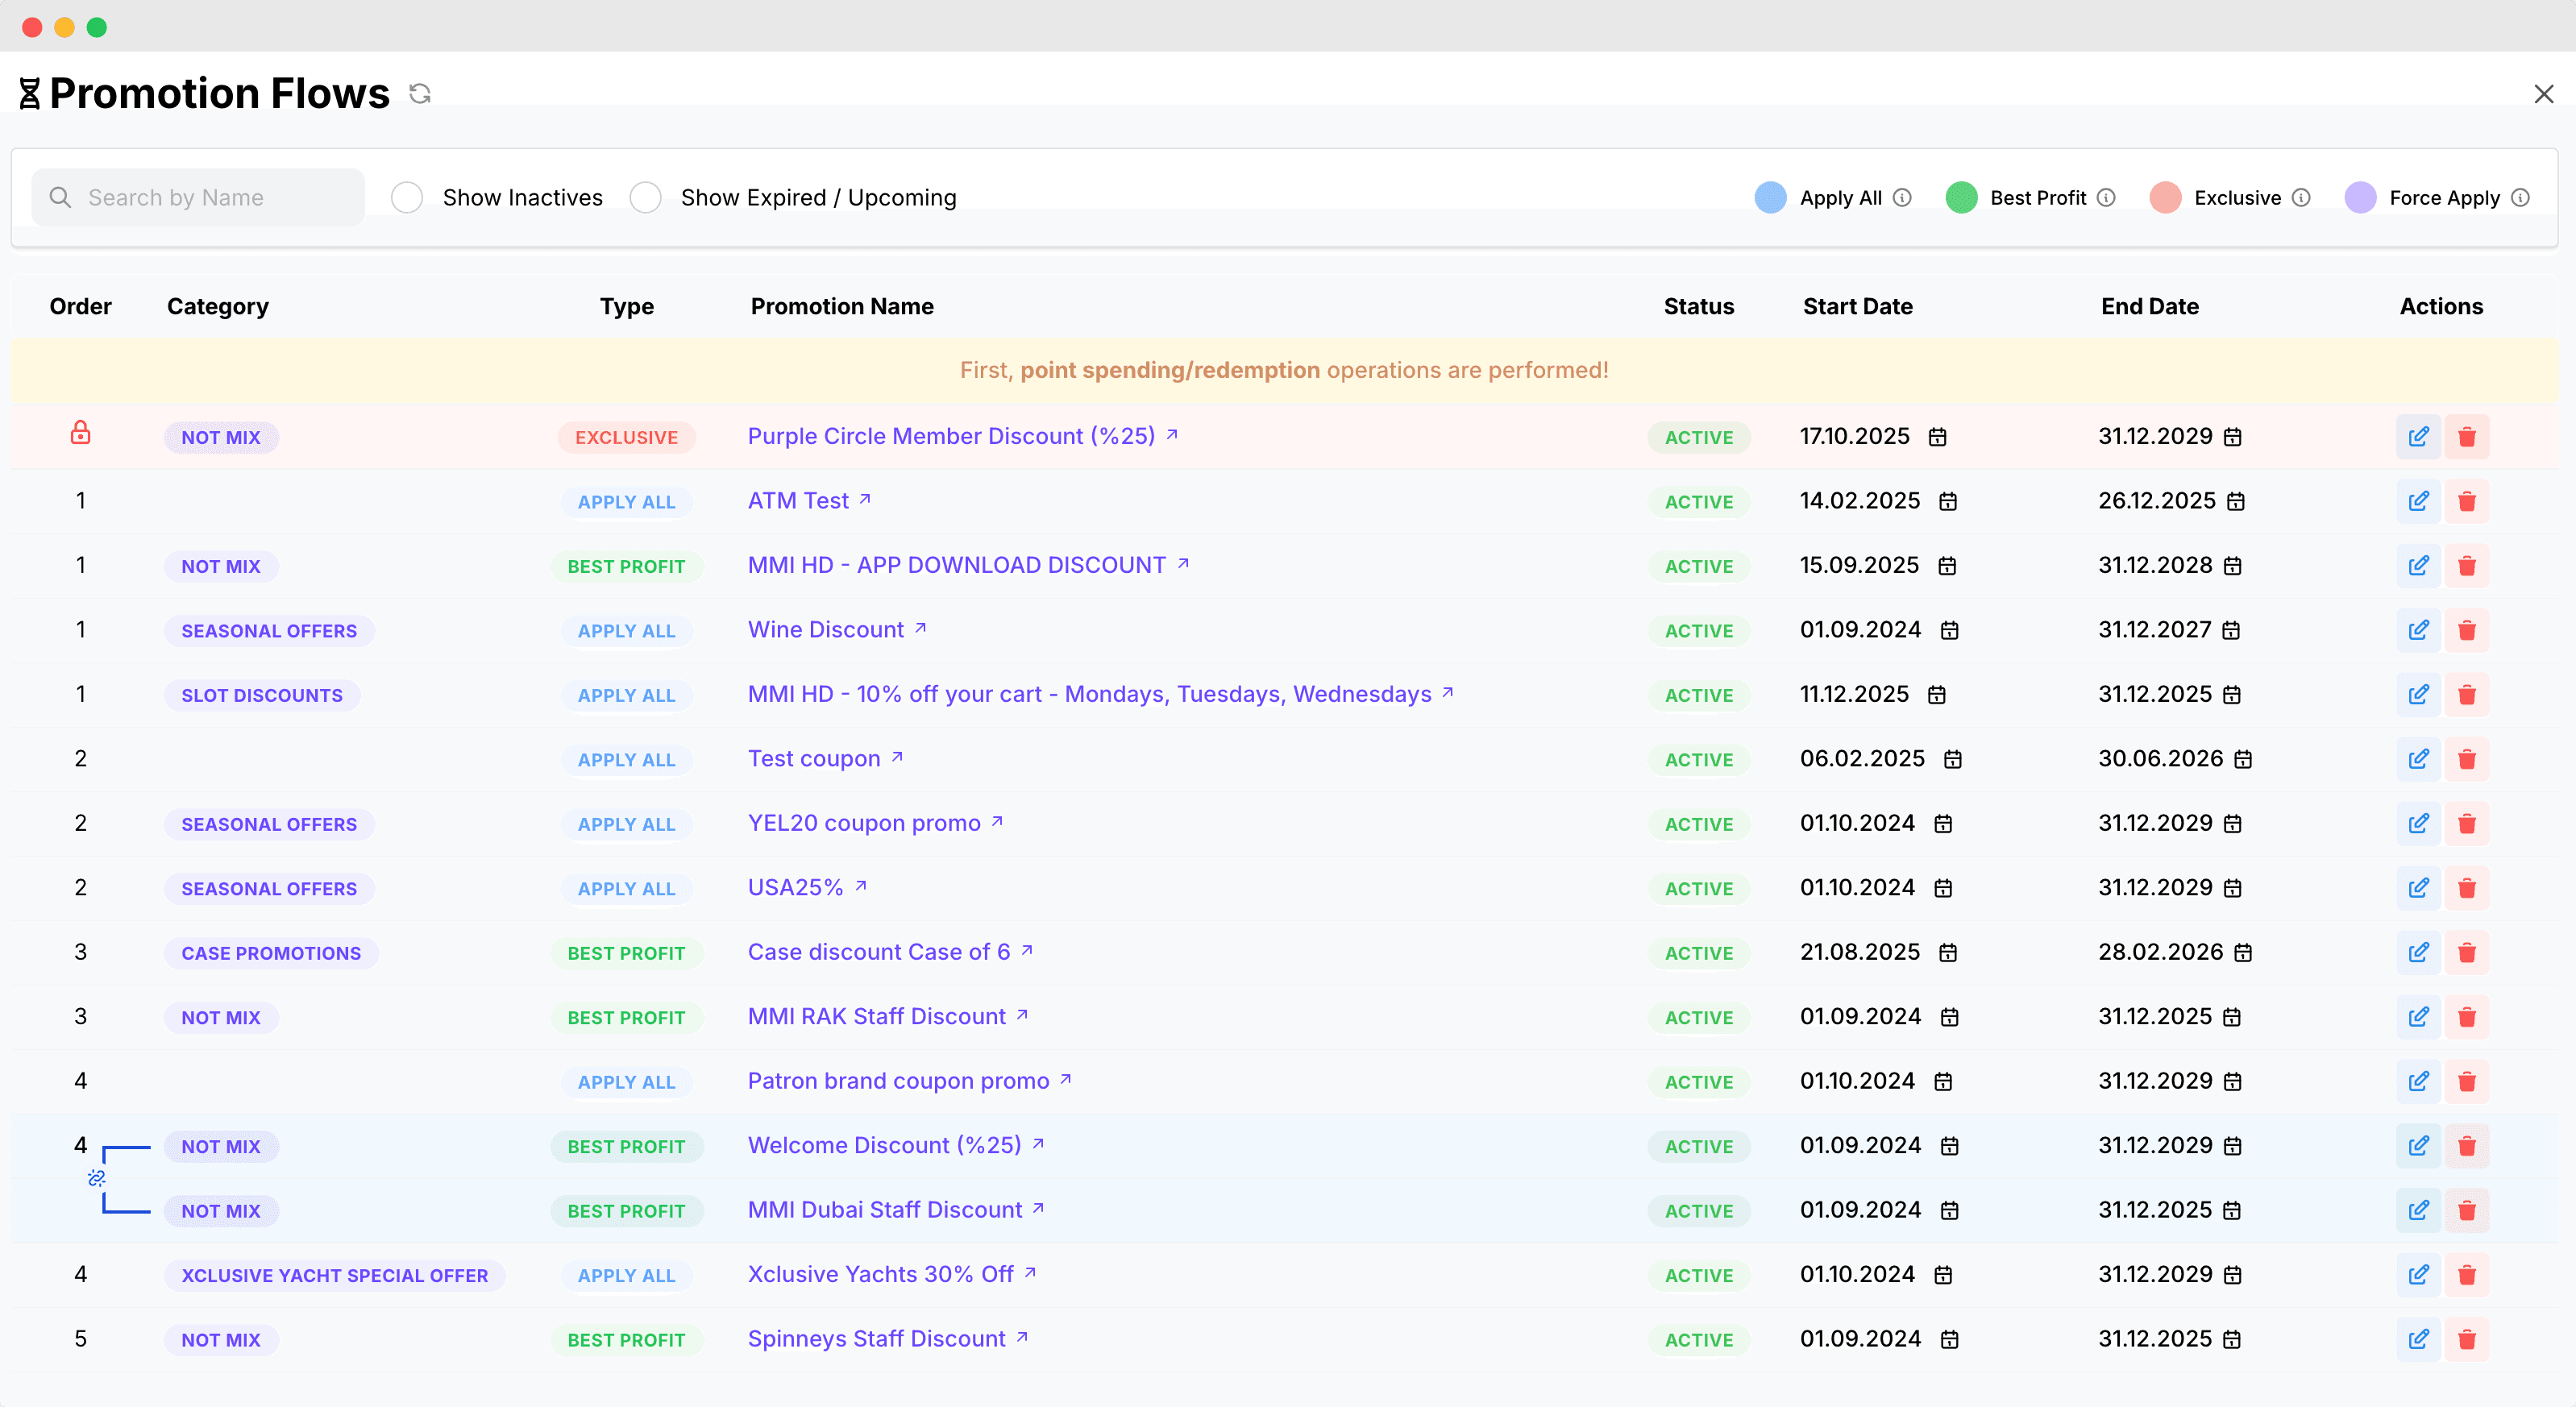The width and height of the screenshot is (2576, 1407).
Task: Close the Promotion Flows panel
Action: pyautogui.click(x=2544, y=94)
